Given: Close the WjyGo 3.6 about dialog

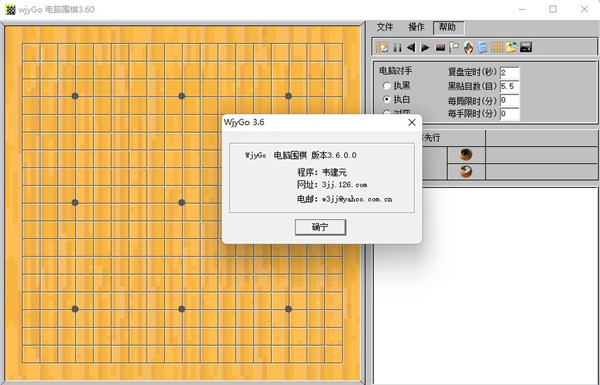Looking at the screenshot, I should (x=412, y=122).
